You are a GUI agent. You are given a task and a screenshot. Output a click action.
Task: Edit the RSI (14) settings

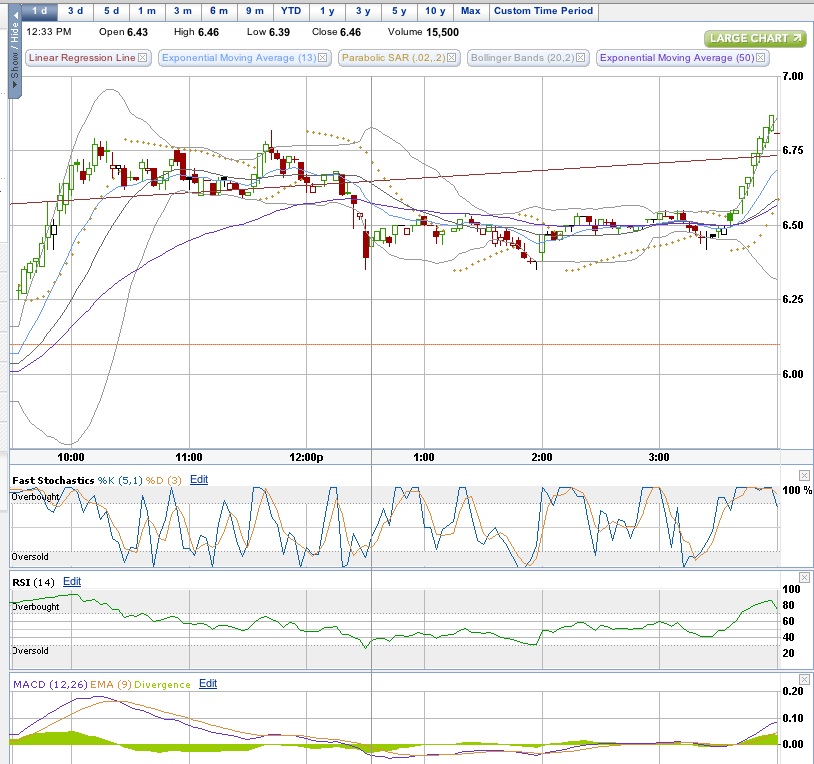[72, 582]
